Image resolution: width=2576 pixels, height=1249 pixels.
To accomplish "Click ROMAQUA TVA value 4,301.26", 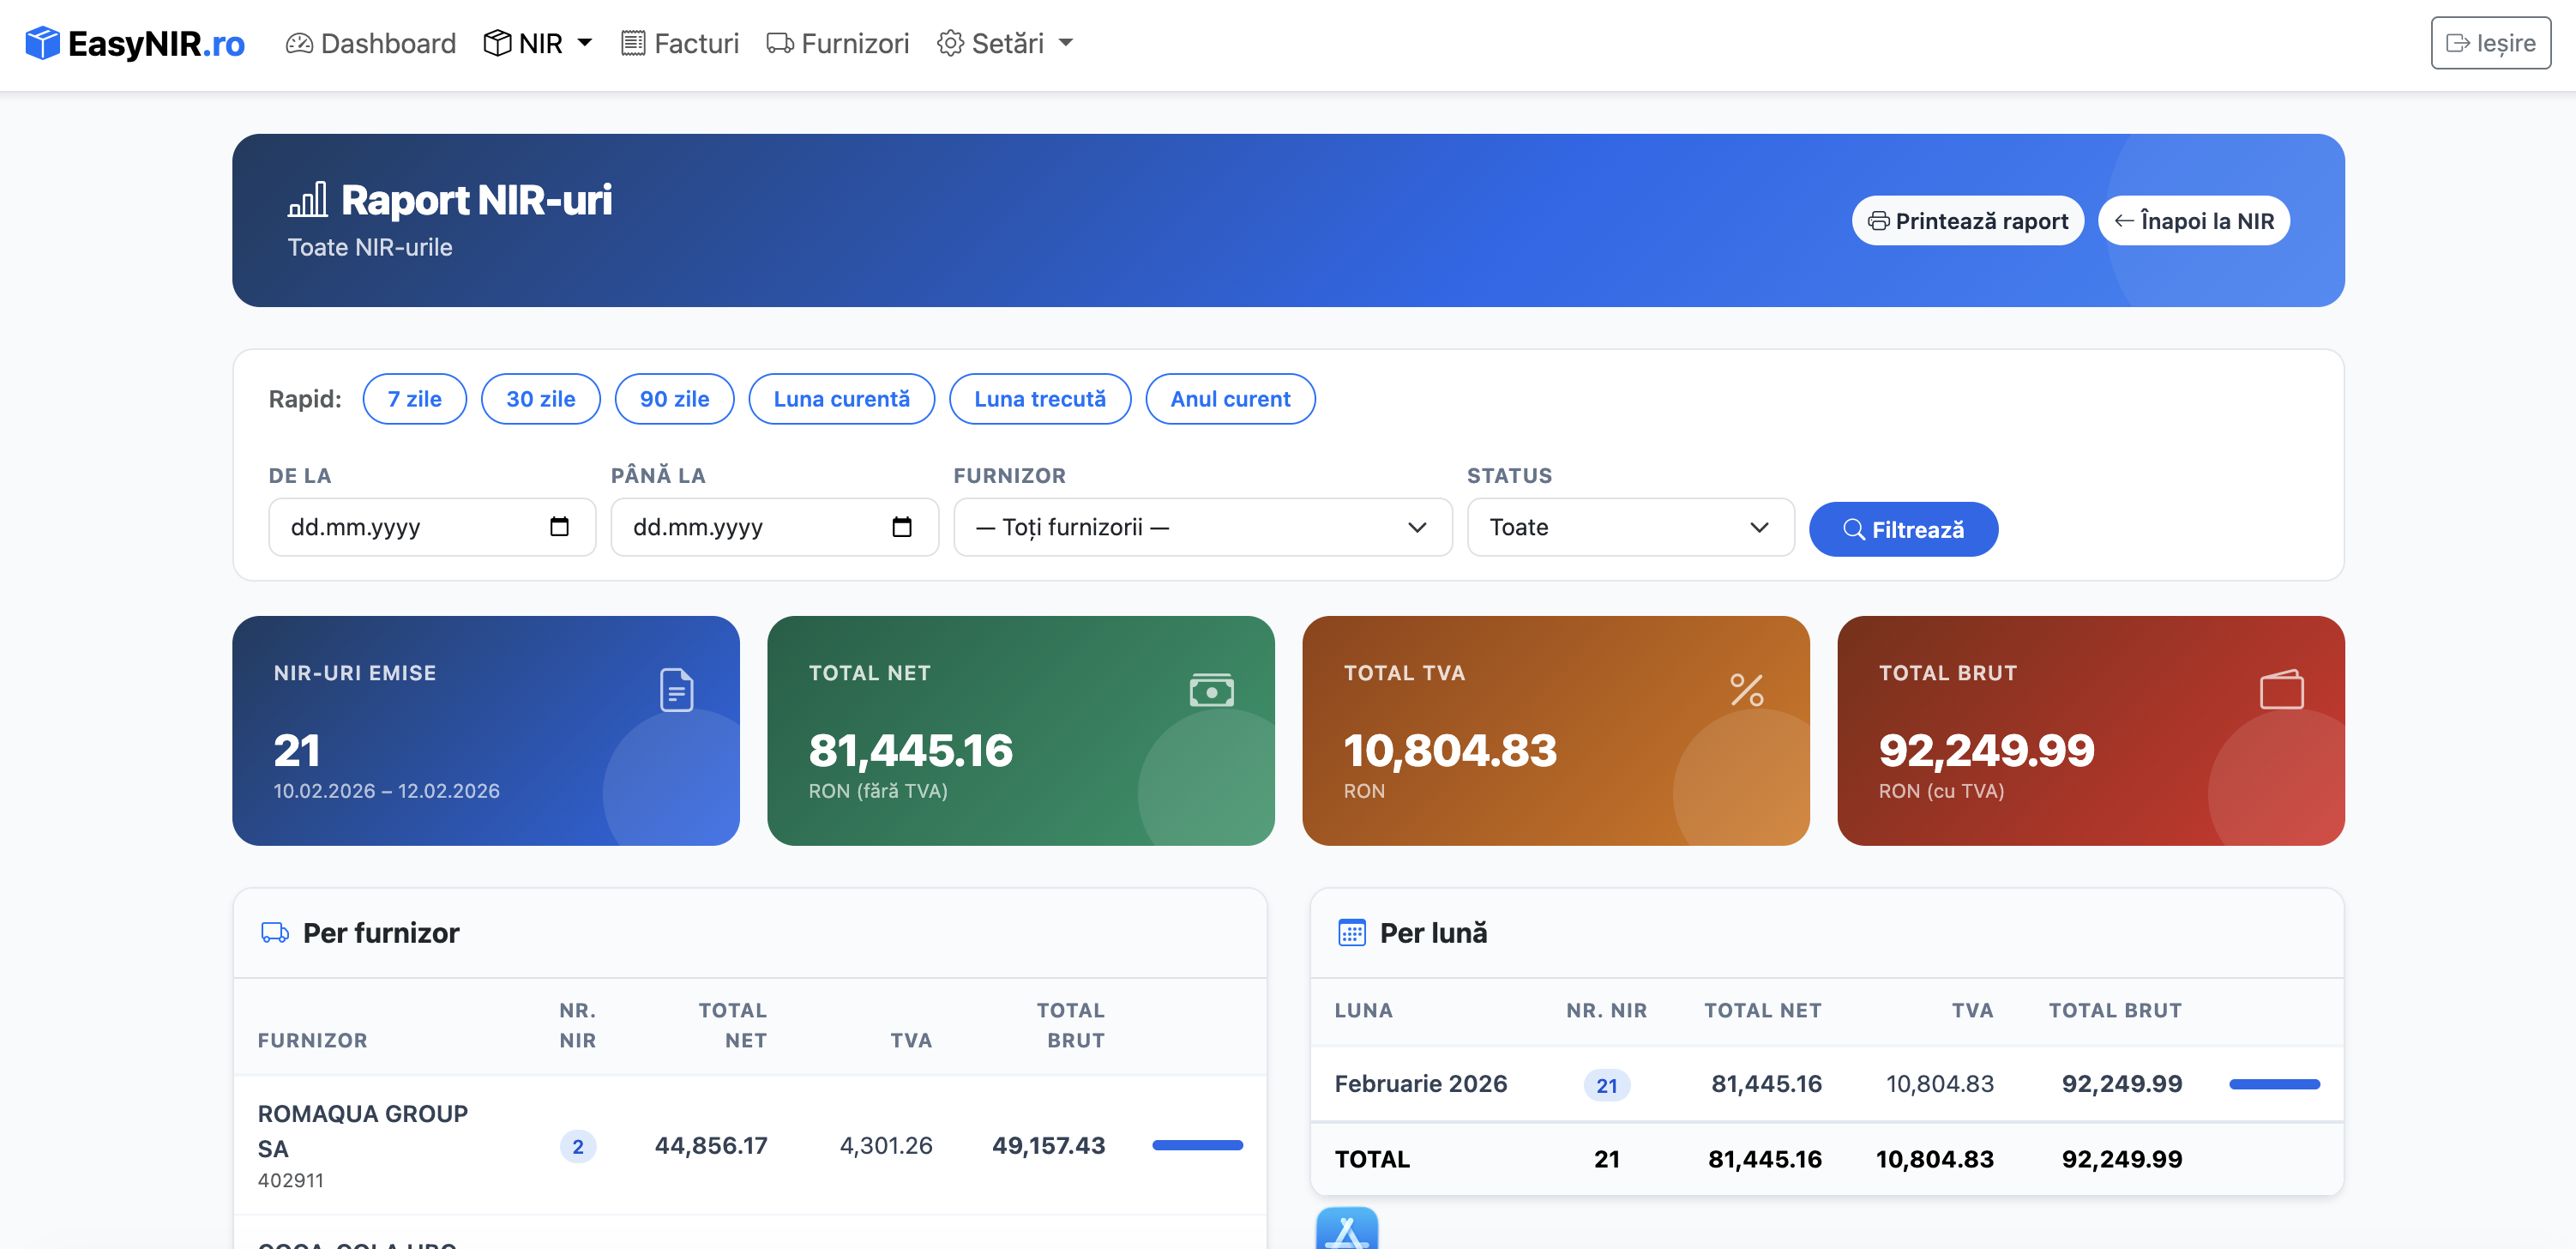I will [886, 1146].
